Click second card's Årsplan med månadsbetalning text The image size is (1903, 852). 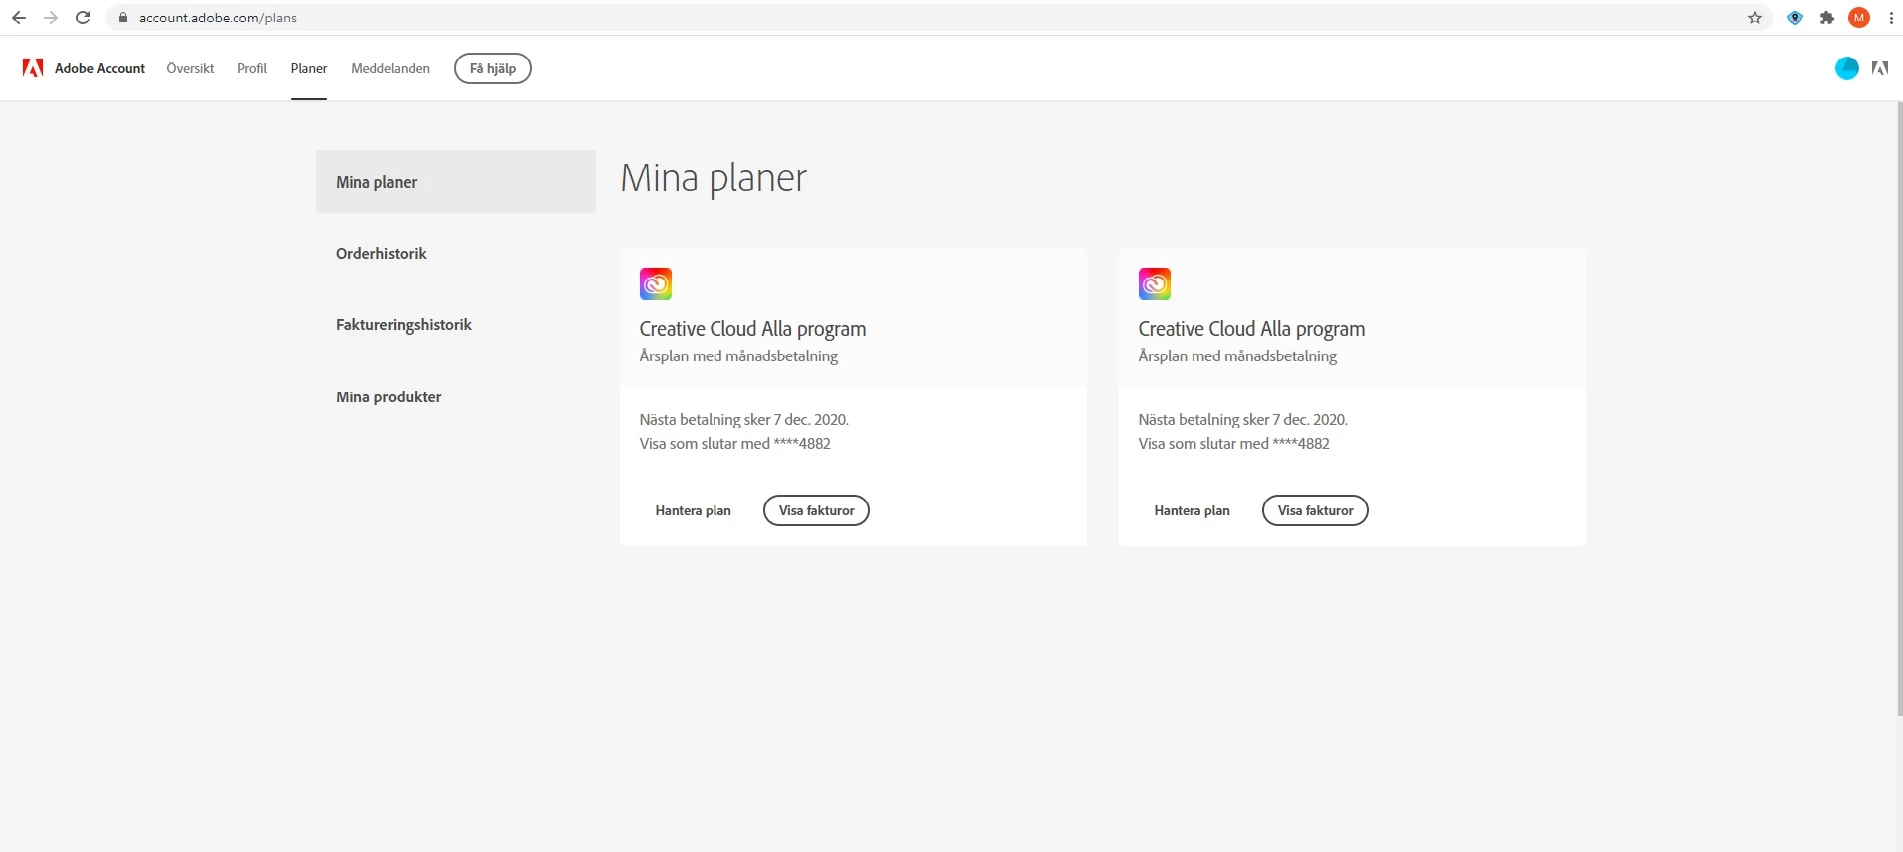coord(1238,356)
